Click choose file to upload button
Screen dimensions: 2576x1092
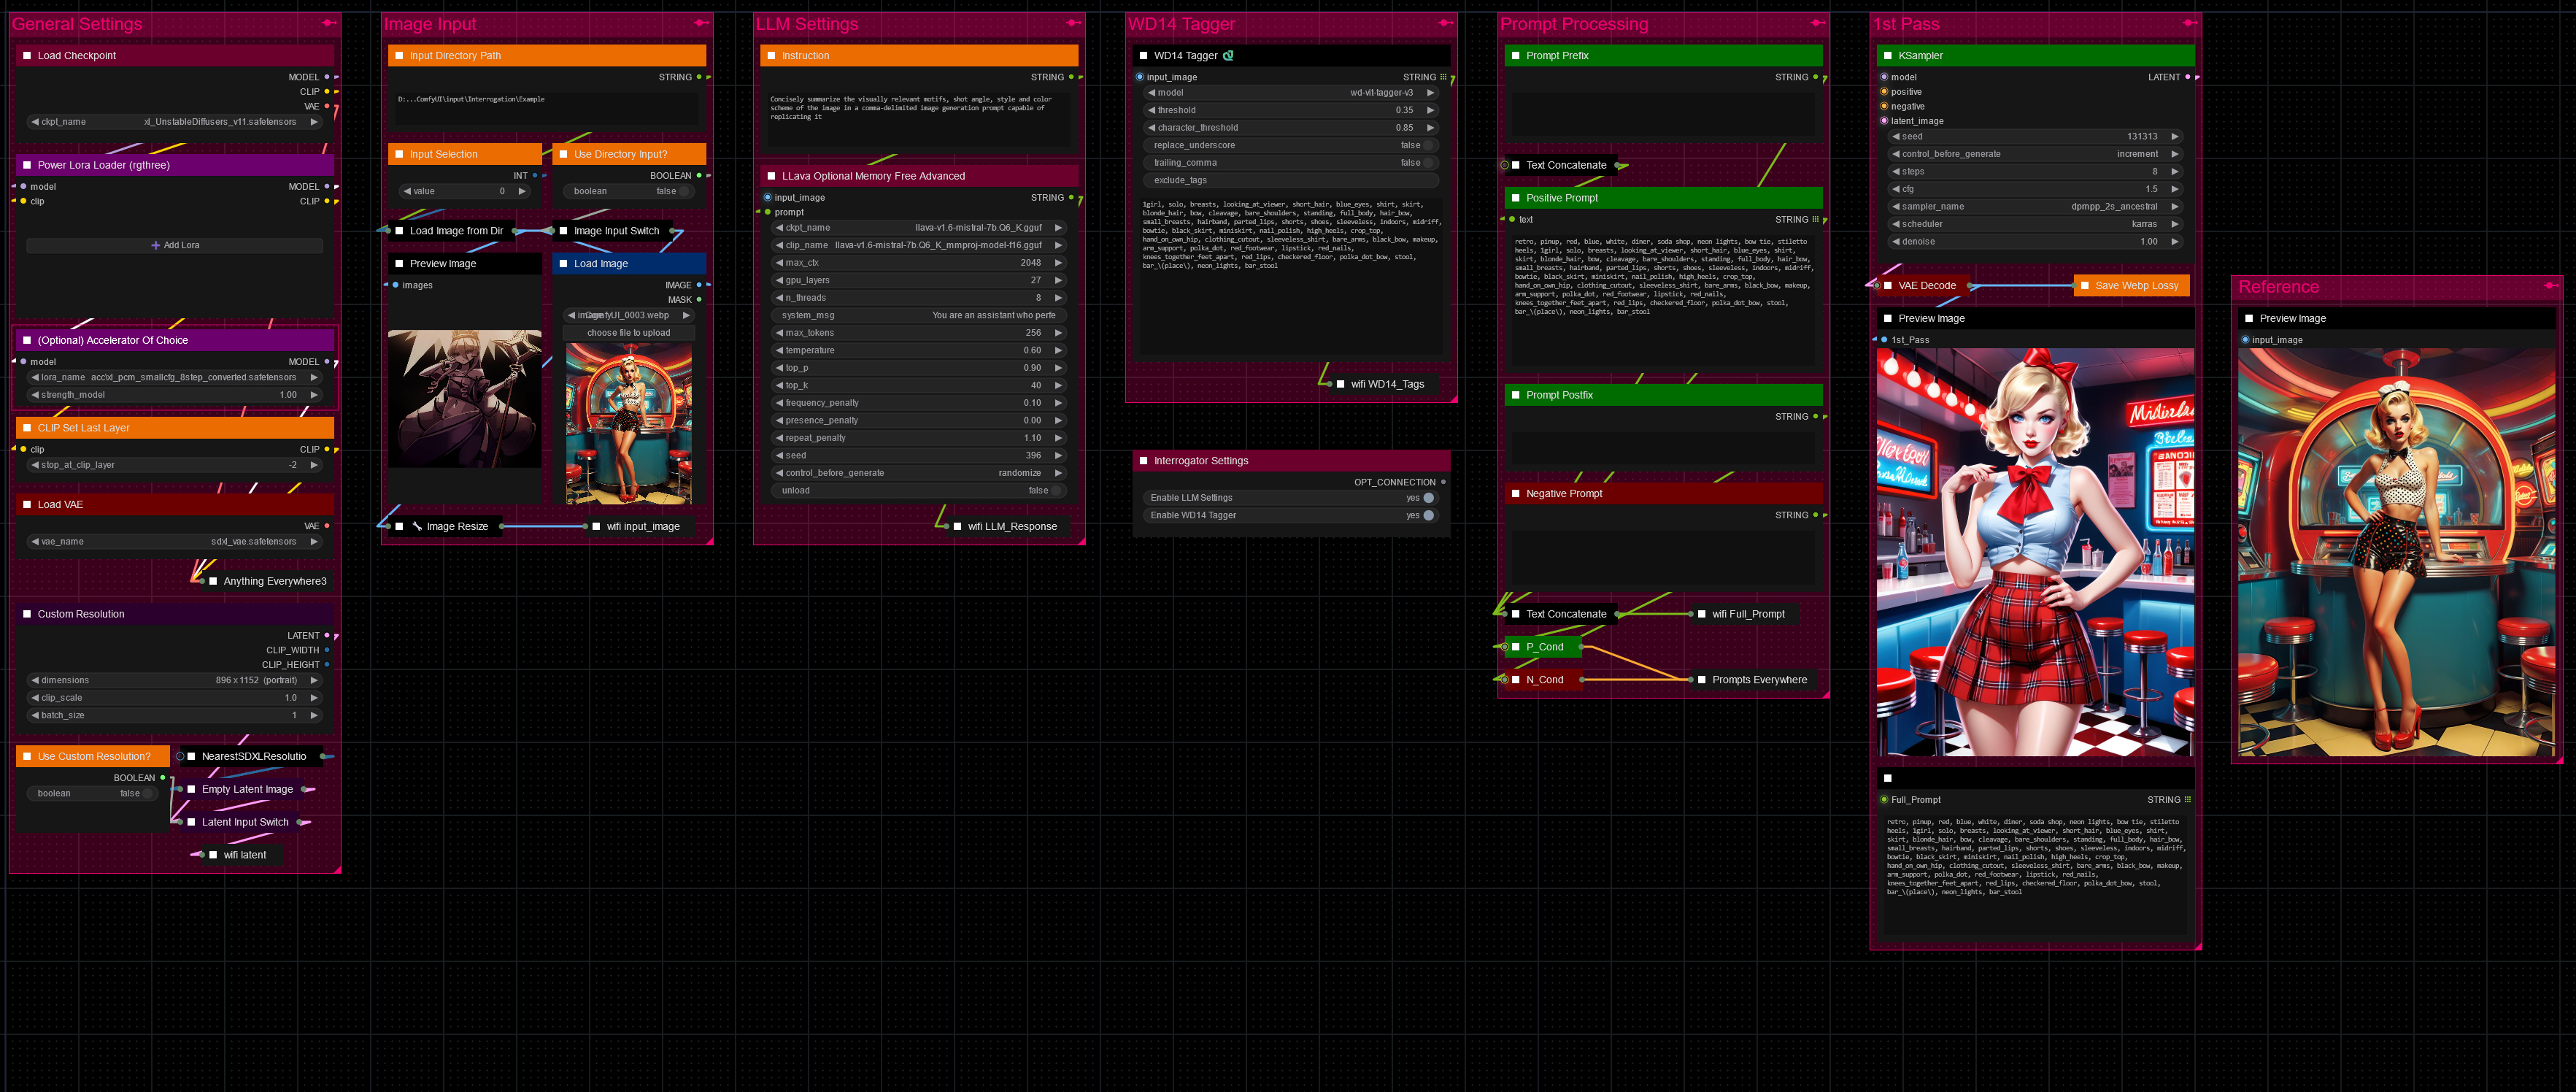(628, 333)
